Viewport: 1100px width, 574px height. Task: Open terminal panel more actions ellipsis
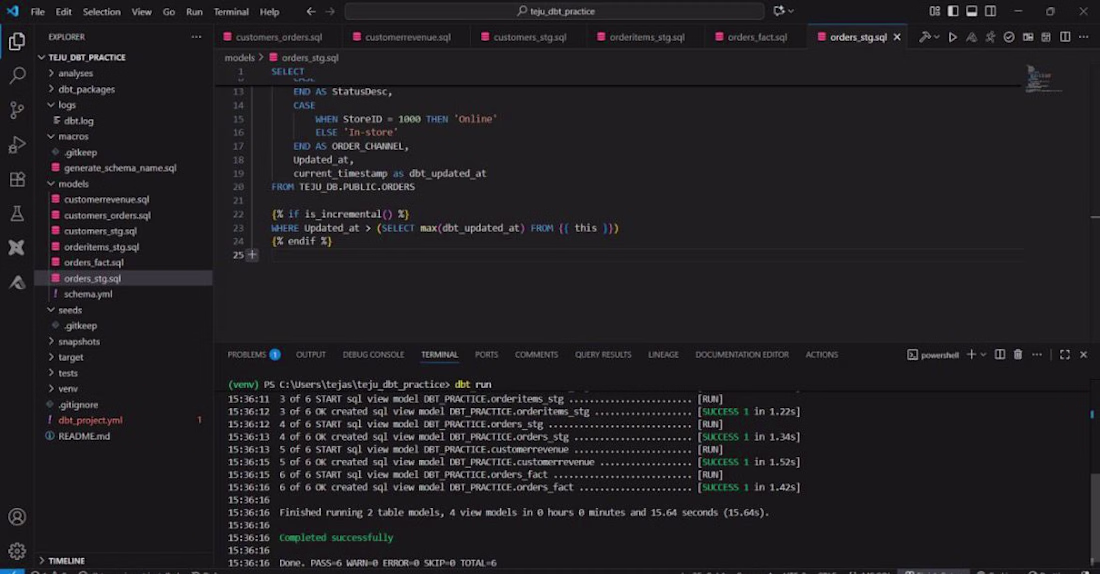coord(1037,354)
